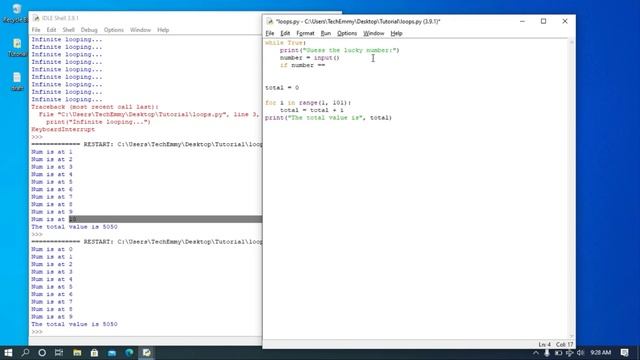Open the Action Center notifications icon
Viewport: 640px width, 360px height.
[624, 353]
